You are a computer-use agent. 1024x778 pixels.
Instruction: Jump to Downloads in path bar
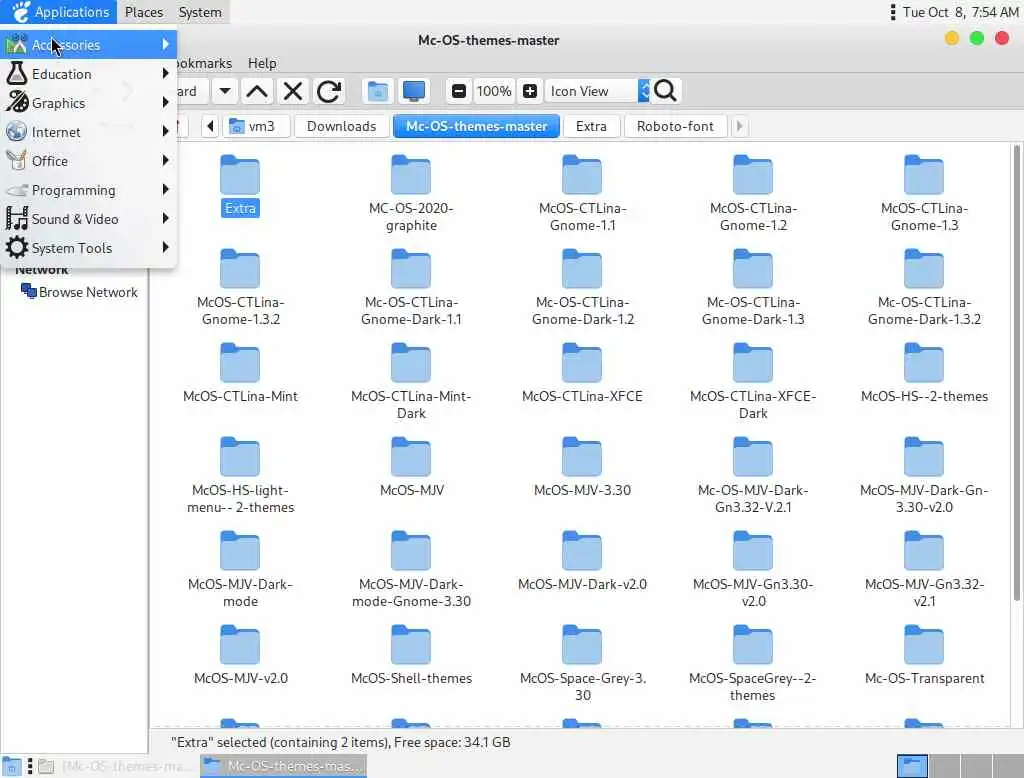point(342,126)
